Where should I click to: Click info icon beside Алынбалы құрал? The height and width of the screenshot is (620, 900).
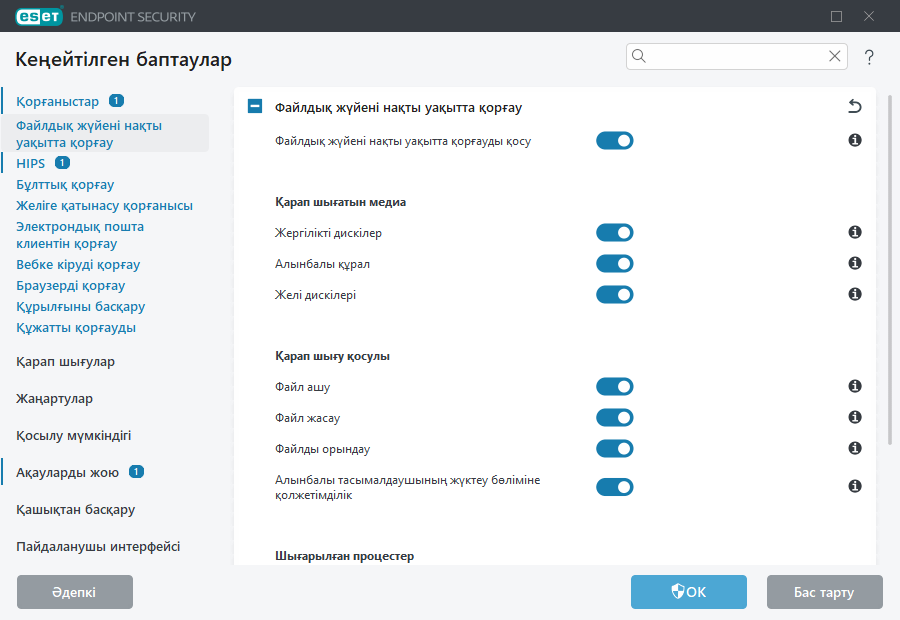click(854, 263)
